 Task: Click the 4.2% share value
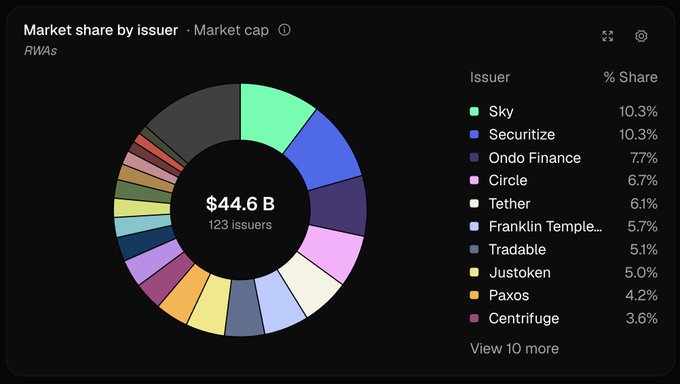(x=641, y=295)
